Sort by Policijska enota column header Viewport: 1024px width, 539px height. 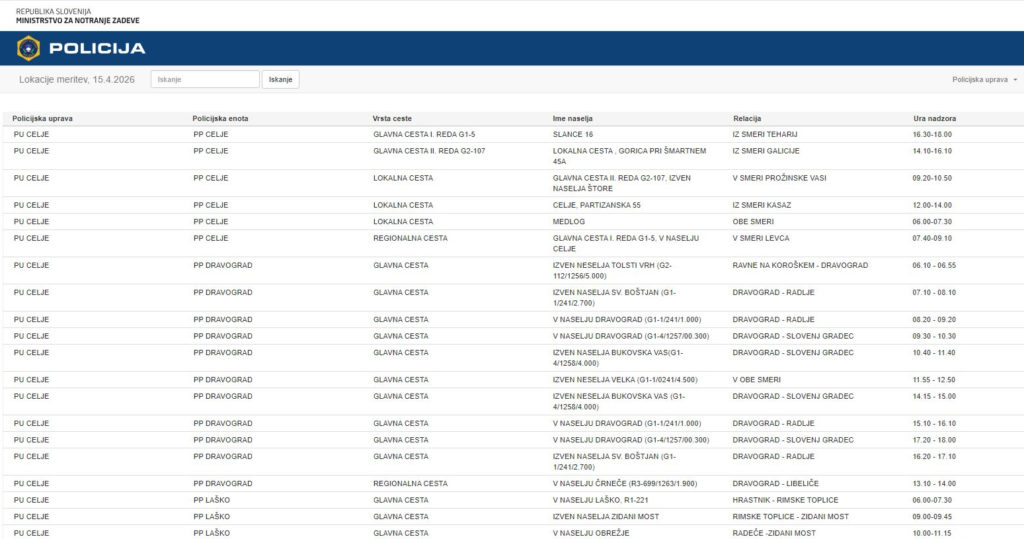pos(220,118)
